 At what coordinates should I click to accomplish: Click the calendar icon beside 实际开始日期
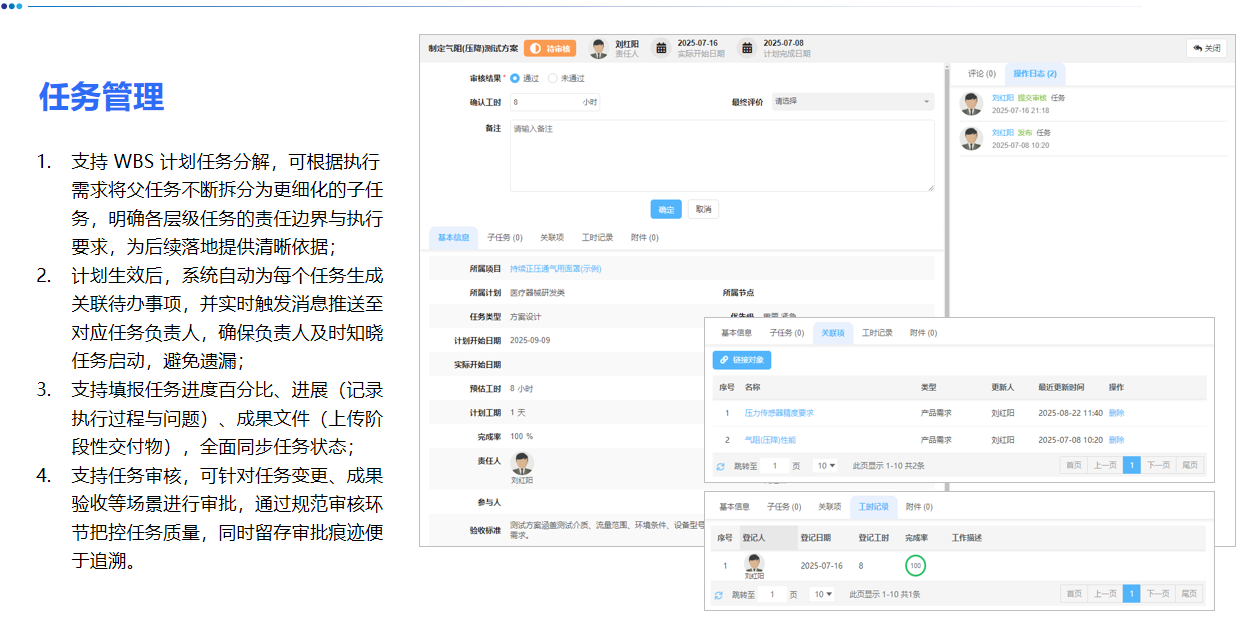(661, 48)
